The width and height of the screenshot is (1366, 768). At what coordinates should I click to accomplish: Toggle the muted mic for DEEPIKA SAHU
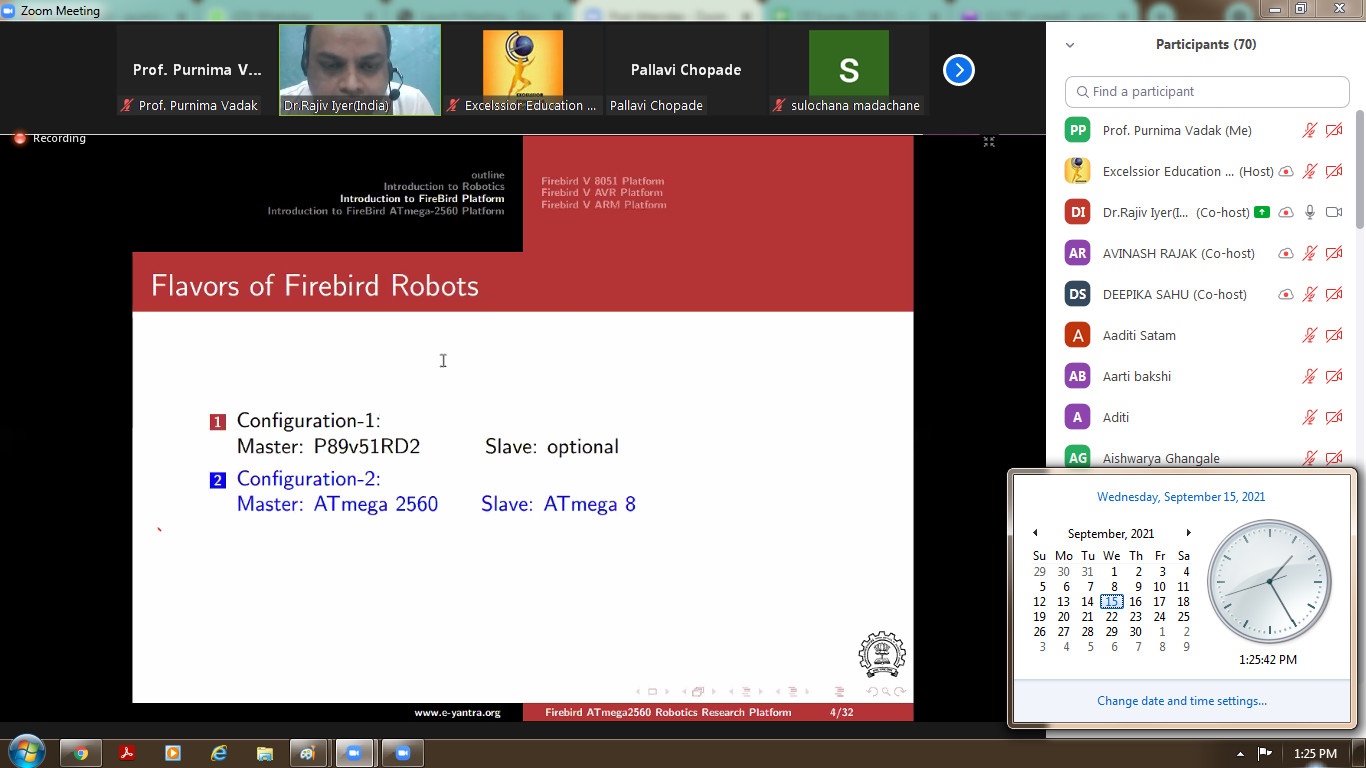pos(1309,295)
